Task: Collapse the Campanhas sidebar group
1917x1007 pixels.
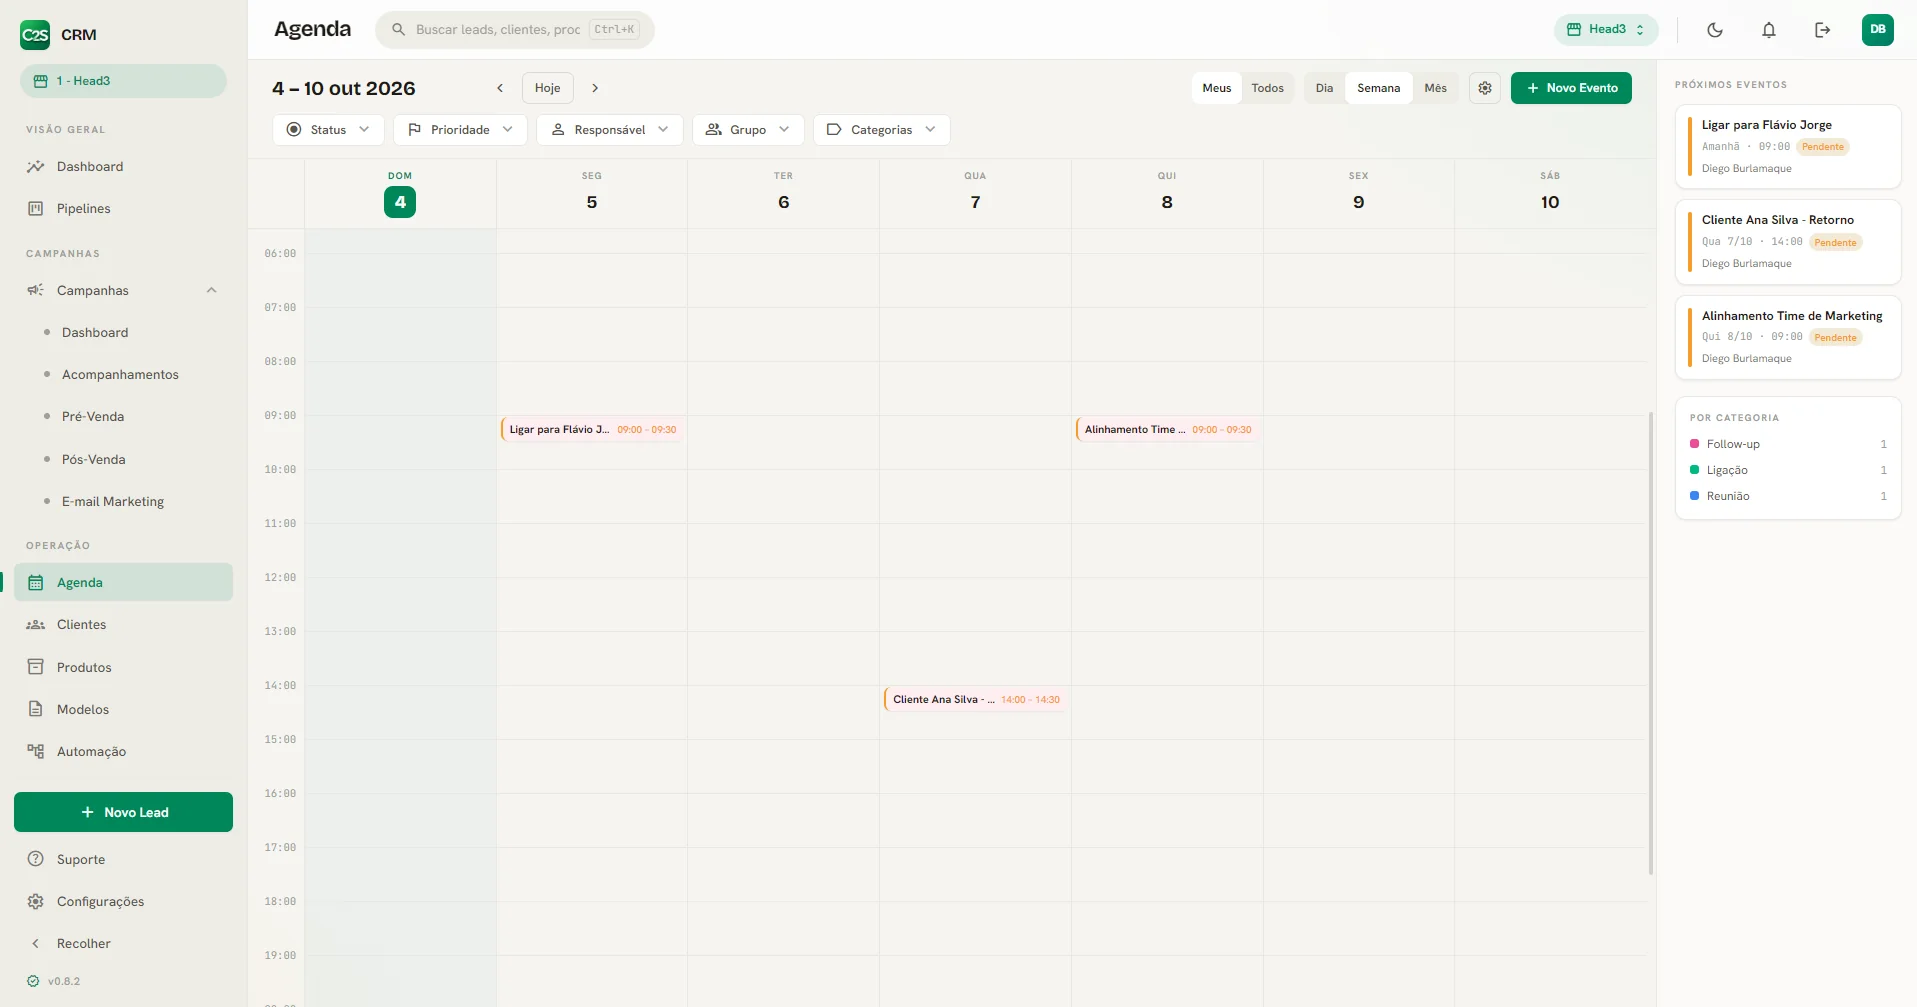Action: [x=211, y=291]
